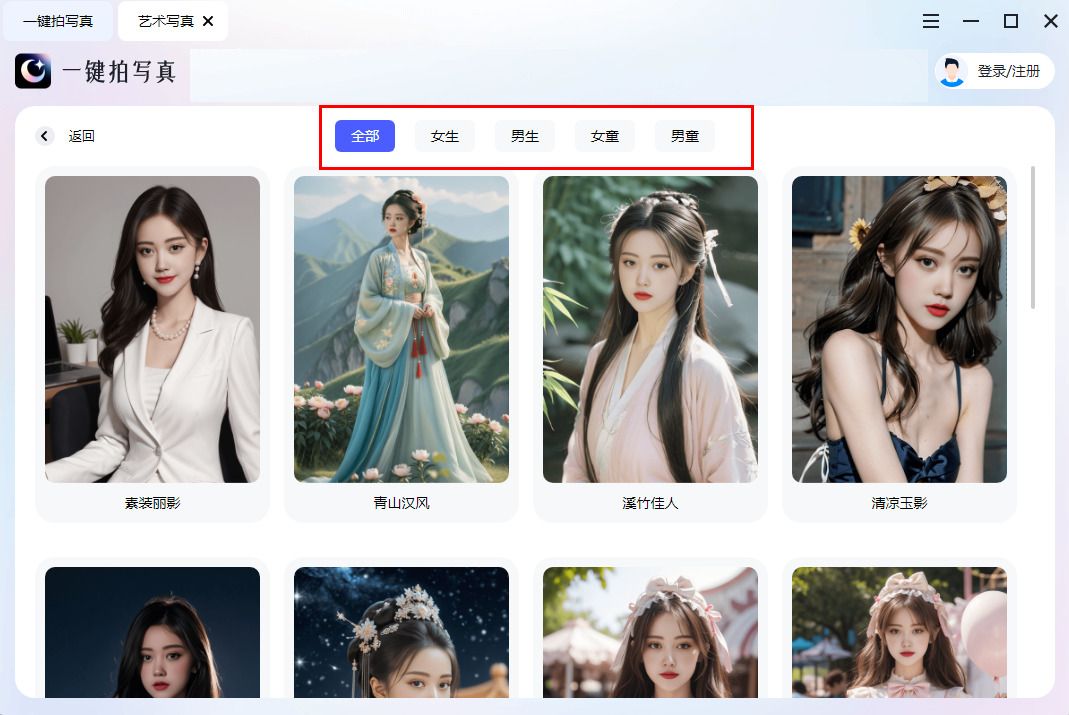Open the 素装丽影 template thumbnail
Viewport: 1069px width, 715px height.
point(152,329)
